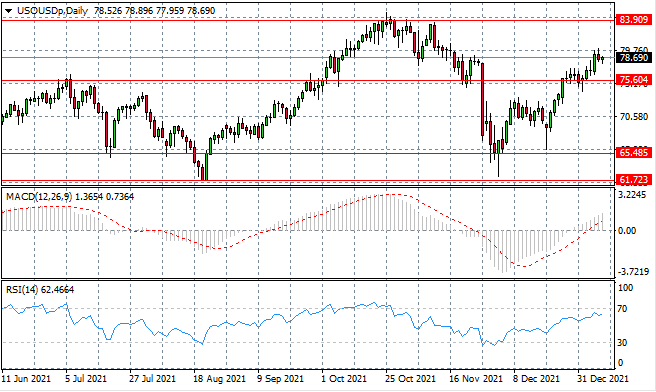656x392 pixels.
Task: Click the MACD lower scale value -3.7219
Action: (633, 272)
